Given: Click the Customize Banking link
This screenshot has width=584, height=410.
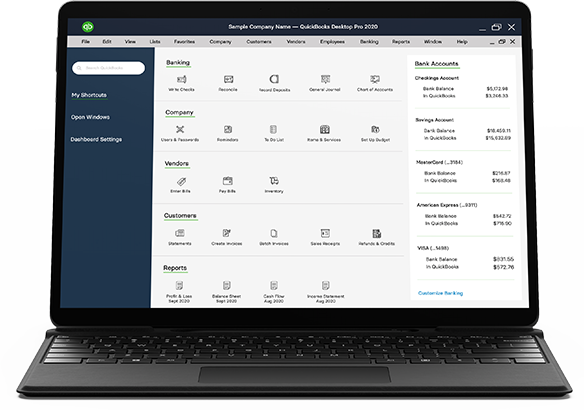Looking at the screenshot, I should tap(440, 293).
